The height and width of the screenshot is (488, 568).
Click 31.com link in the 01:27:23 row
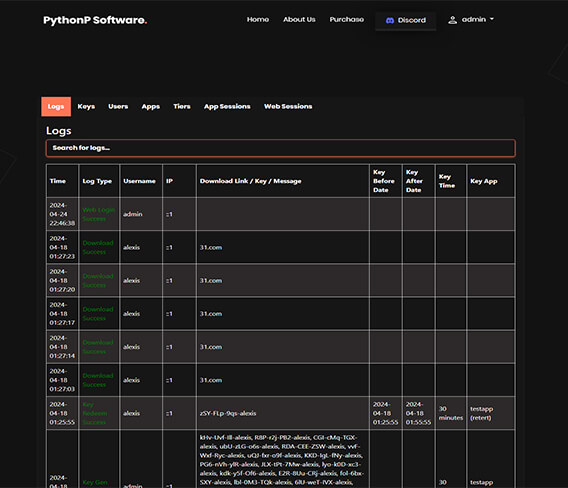click(x=211, y=247)
